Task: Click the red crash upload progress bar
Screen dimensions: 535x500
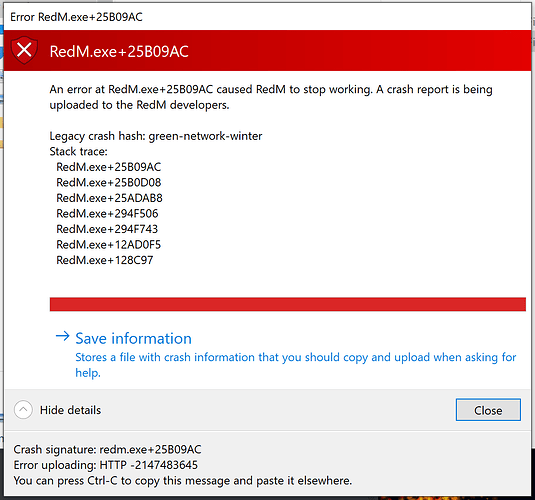Action: 288,304
